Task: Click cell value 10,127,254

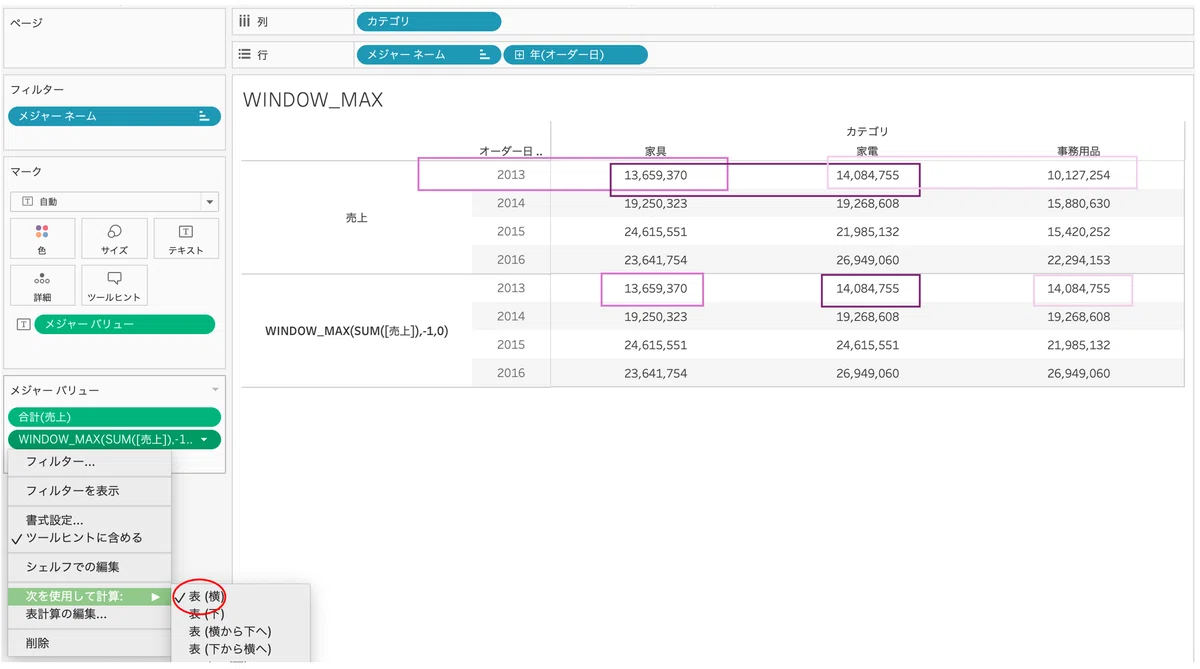Action: pyautogui.click(x=1078, y=175)
